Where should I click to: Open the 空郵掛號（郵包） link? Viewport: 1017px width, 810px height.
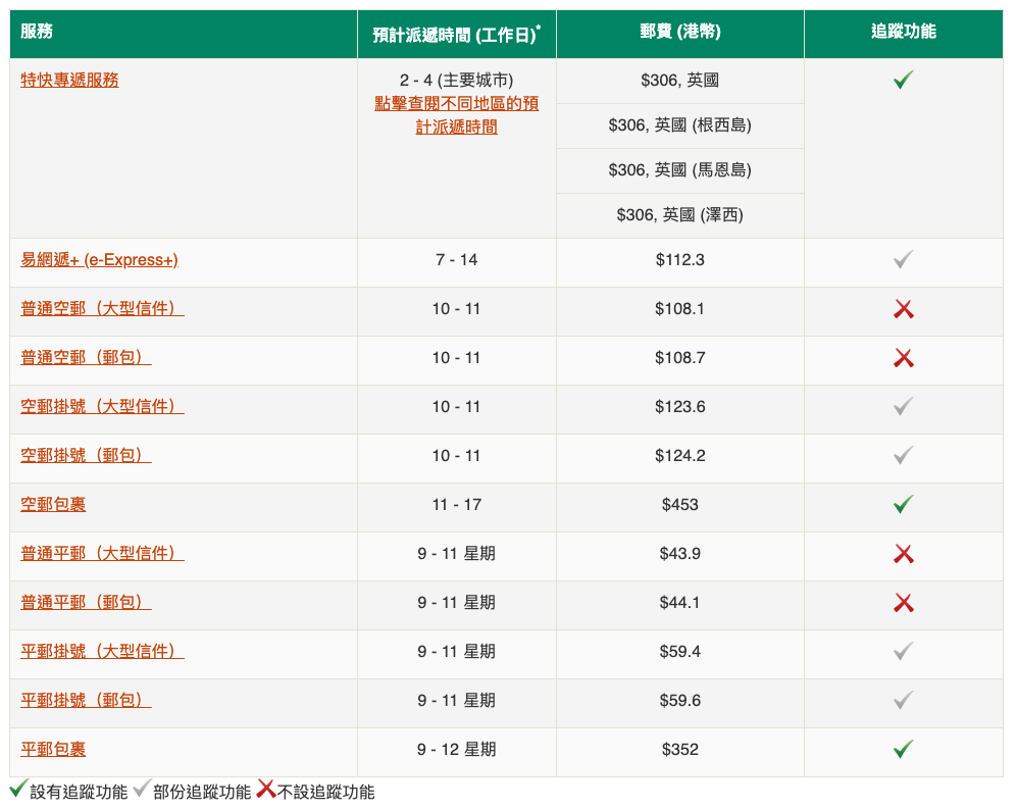86,456
